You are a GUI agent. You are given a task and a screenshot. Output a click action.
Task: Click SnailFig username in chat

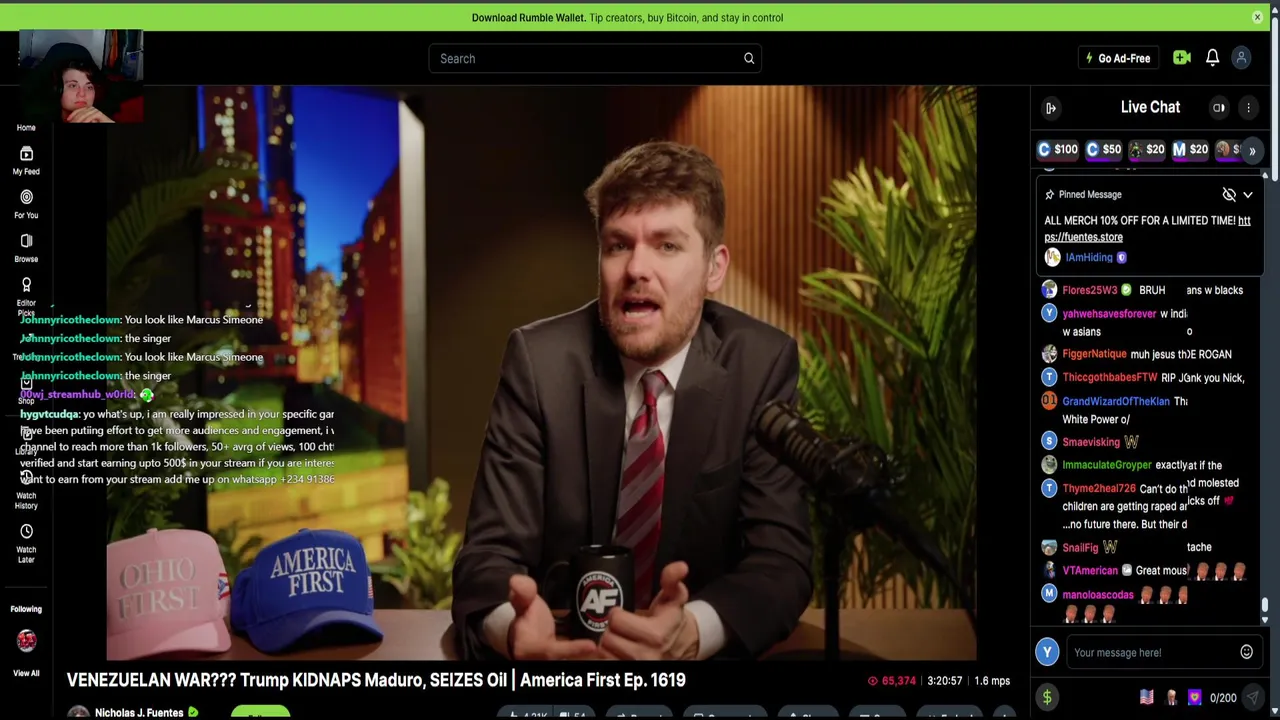[x=1079, y=548]
